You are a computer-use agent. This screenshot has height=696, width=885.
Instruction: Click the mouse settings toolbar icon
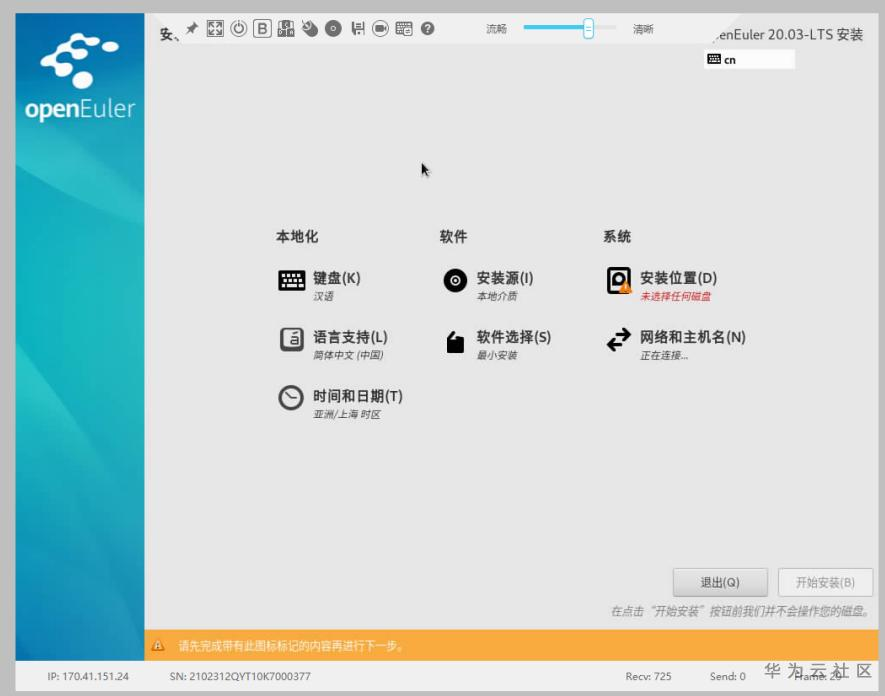click(309, 28)
